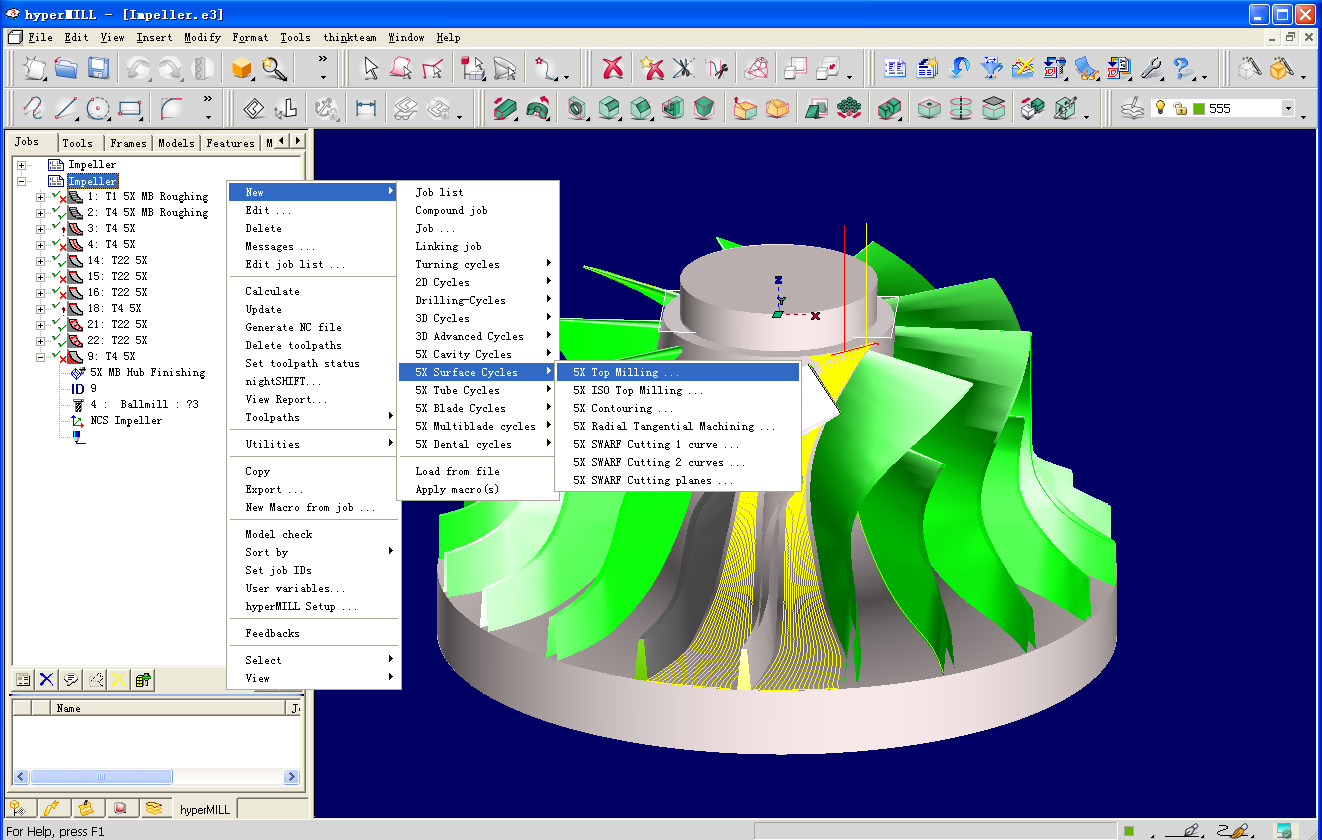This screenshot has height=840, width=1322.
Task: Expand the first Impeller job list node
Action: click(x=21, y=165)
